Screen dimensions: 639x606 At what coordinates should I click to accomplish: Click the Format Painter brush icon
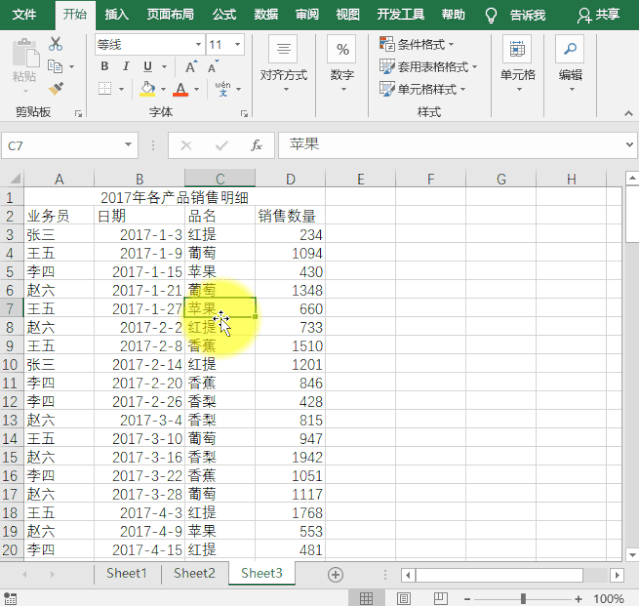click(x=55, y=88)
